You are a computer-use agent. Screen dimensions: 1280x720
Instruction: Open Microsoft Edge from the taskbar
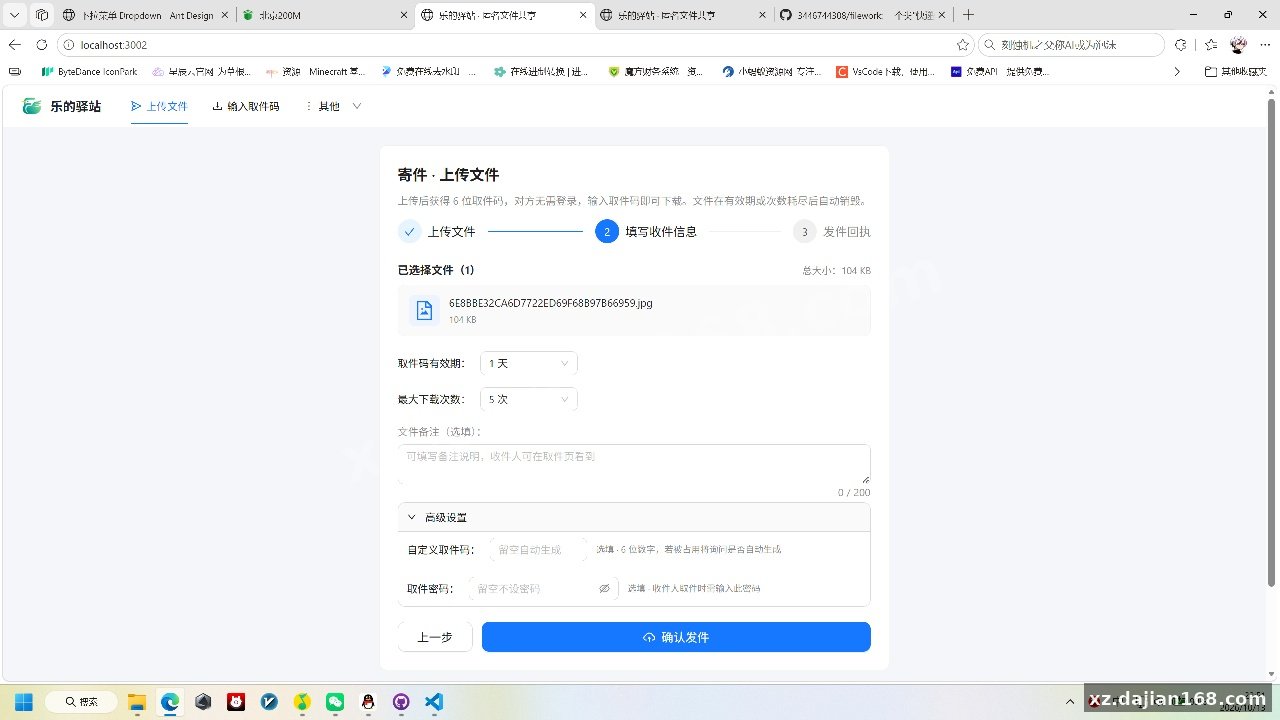[x=170, y=701]
